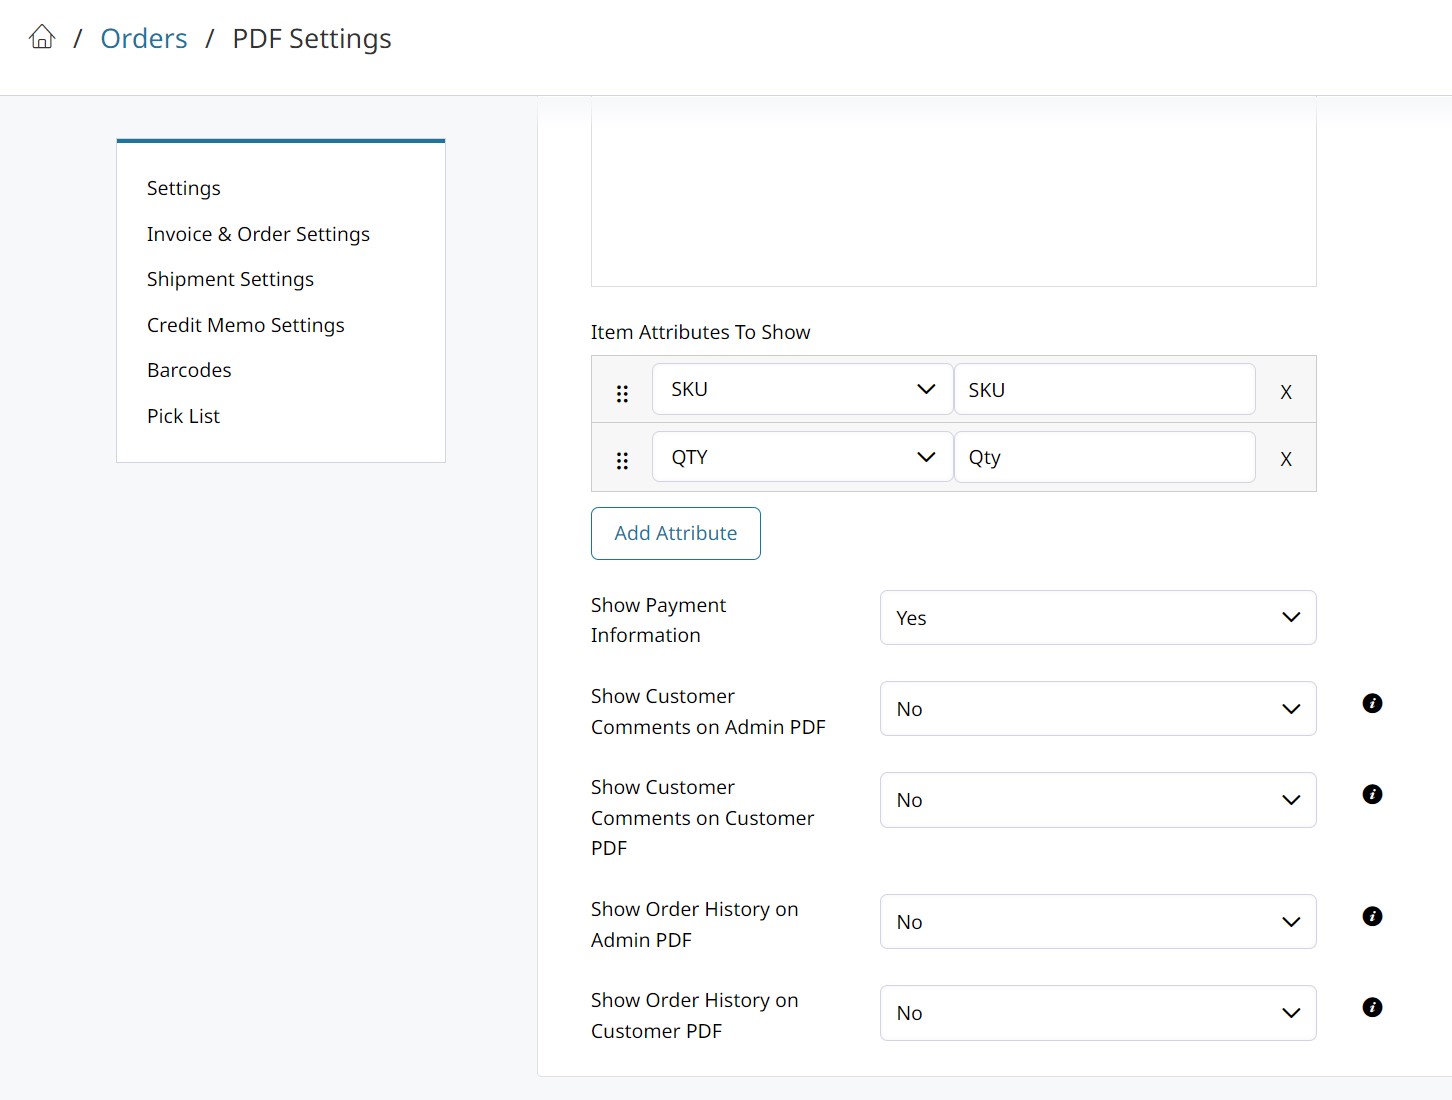Remove the SKU attribute row
The width and height of the screenshot is (1452, 1100).
tap(1286, 392)
